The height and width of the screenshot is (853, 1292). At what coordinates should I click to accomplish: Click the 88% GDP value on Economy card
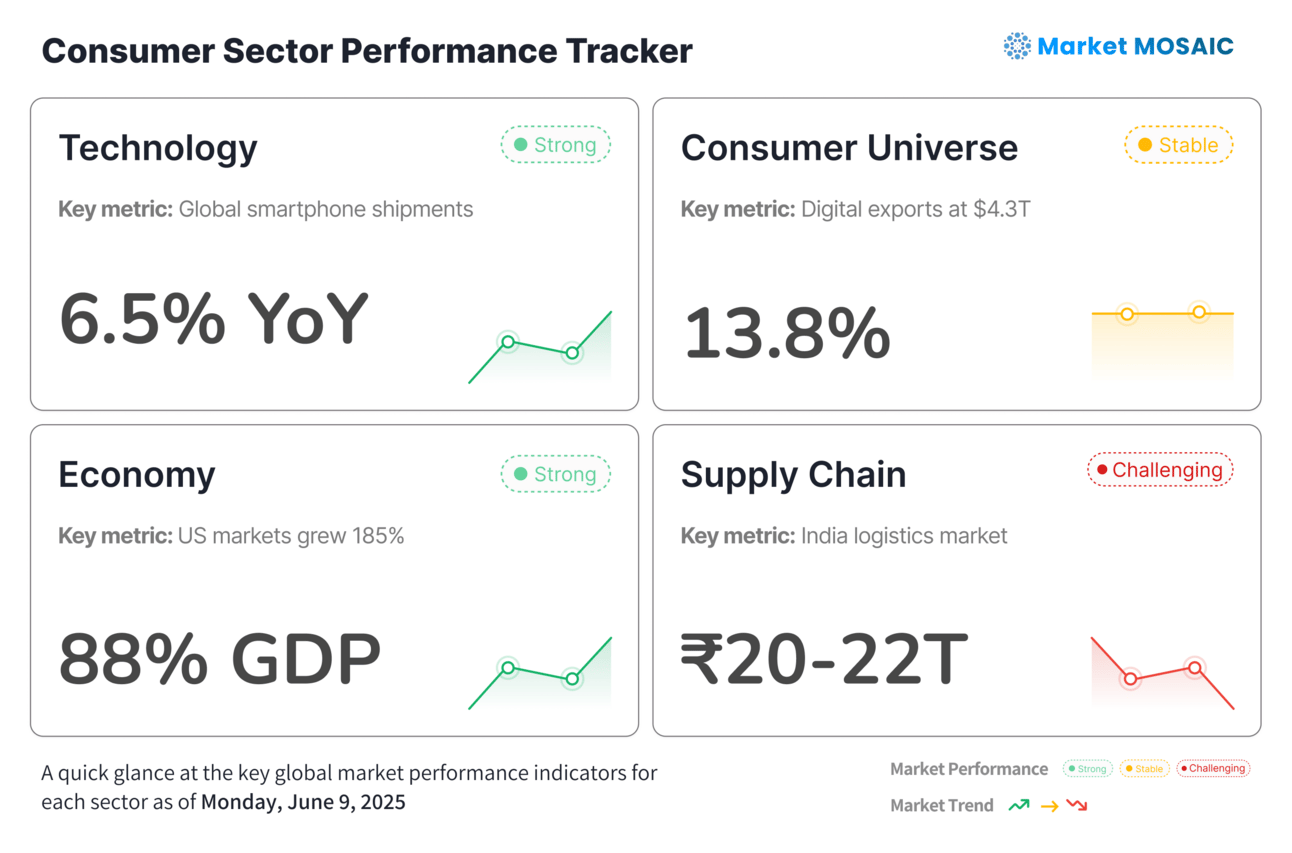pos(220,660)
